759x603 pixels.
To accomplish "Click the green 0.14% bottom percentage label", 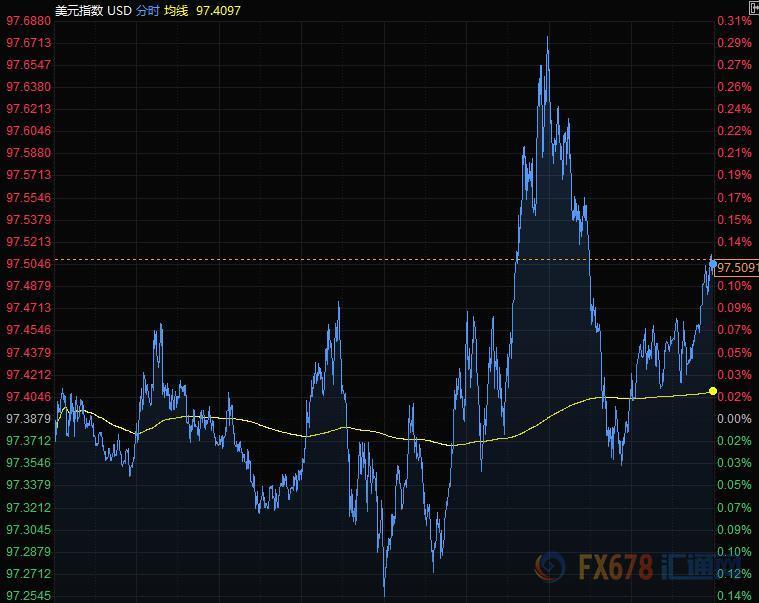I will pos(734,596).
